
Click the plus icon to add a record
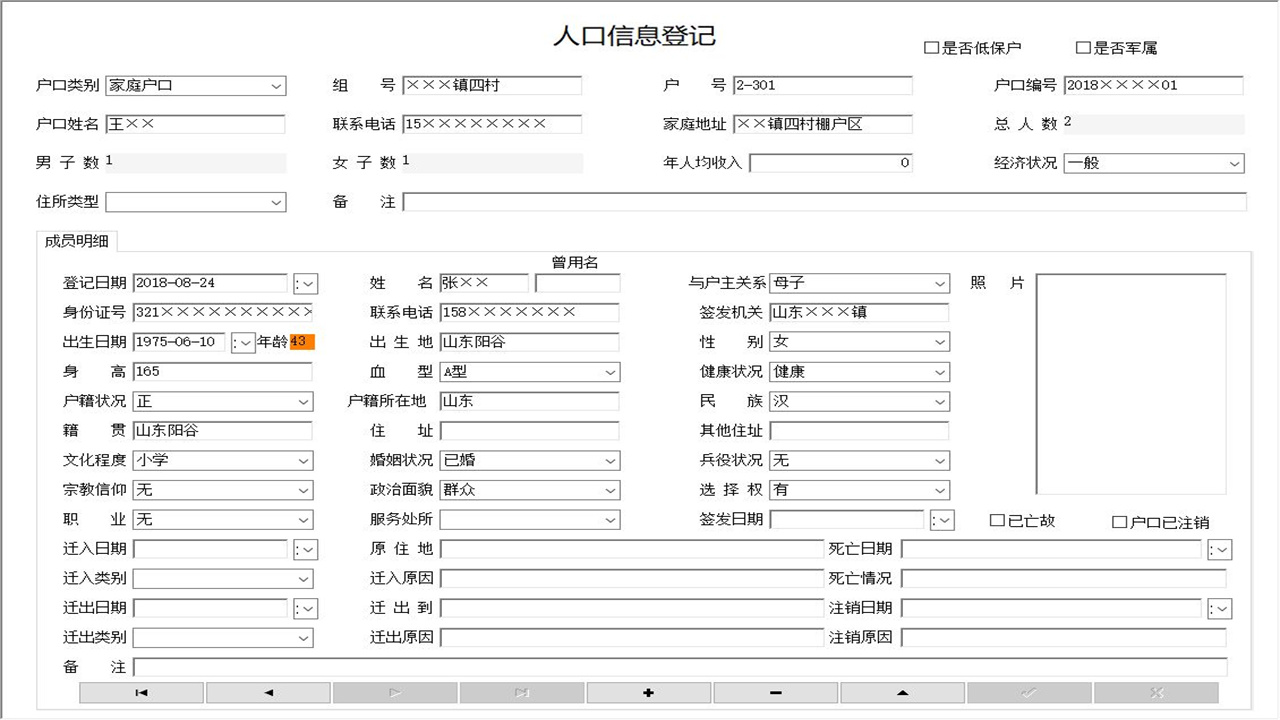tap(648, 692)
